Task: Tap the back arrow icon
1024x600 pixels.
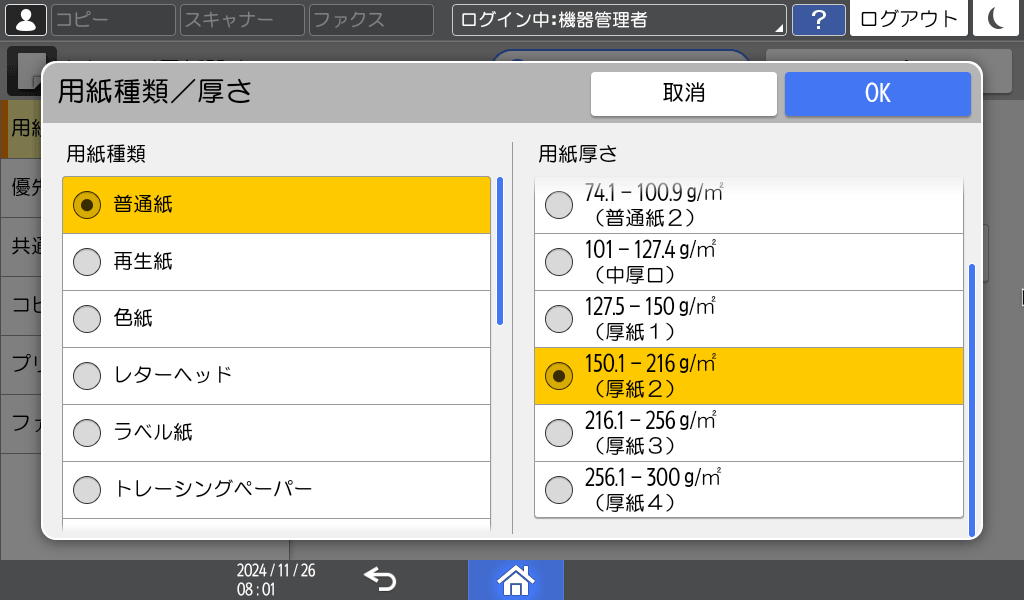Action: click(x=380, y=579)
